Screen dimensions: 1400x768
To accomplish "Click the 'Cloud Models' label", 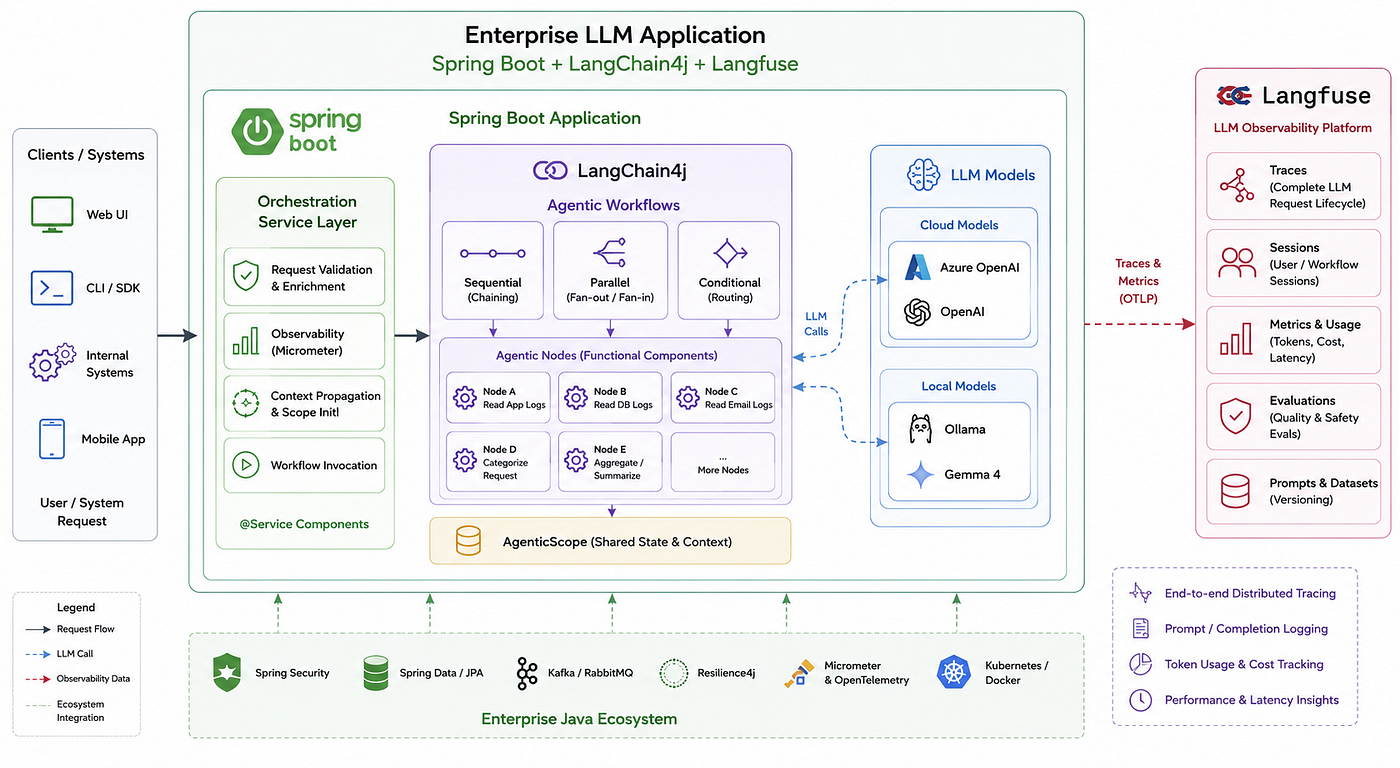I will click(959, 225).
